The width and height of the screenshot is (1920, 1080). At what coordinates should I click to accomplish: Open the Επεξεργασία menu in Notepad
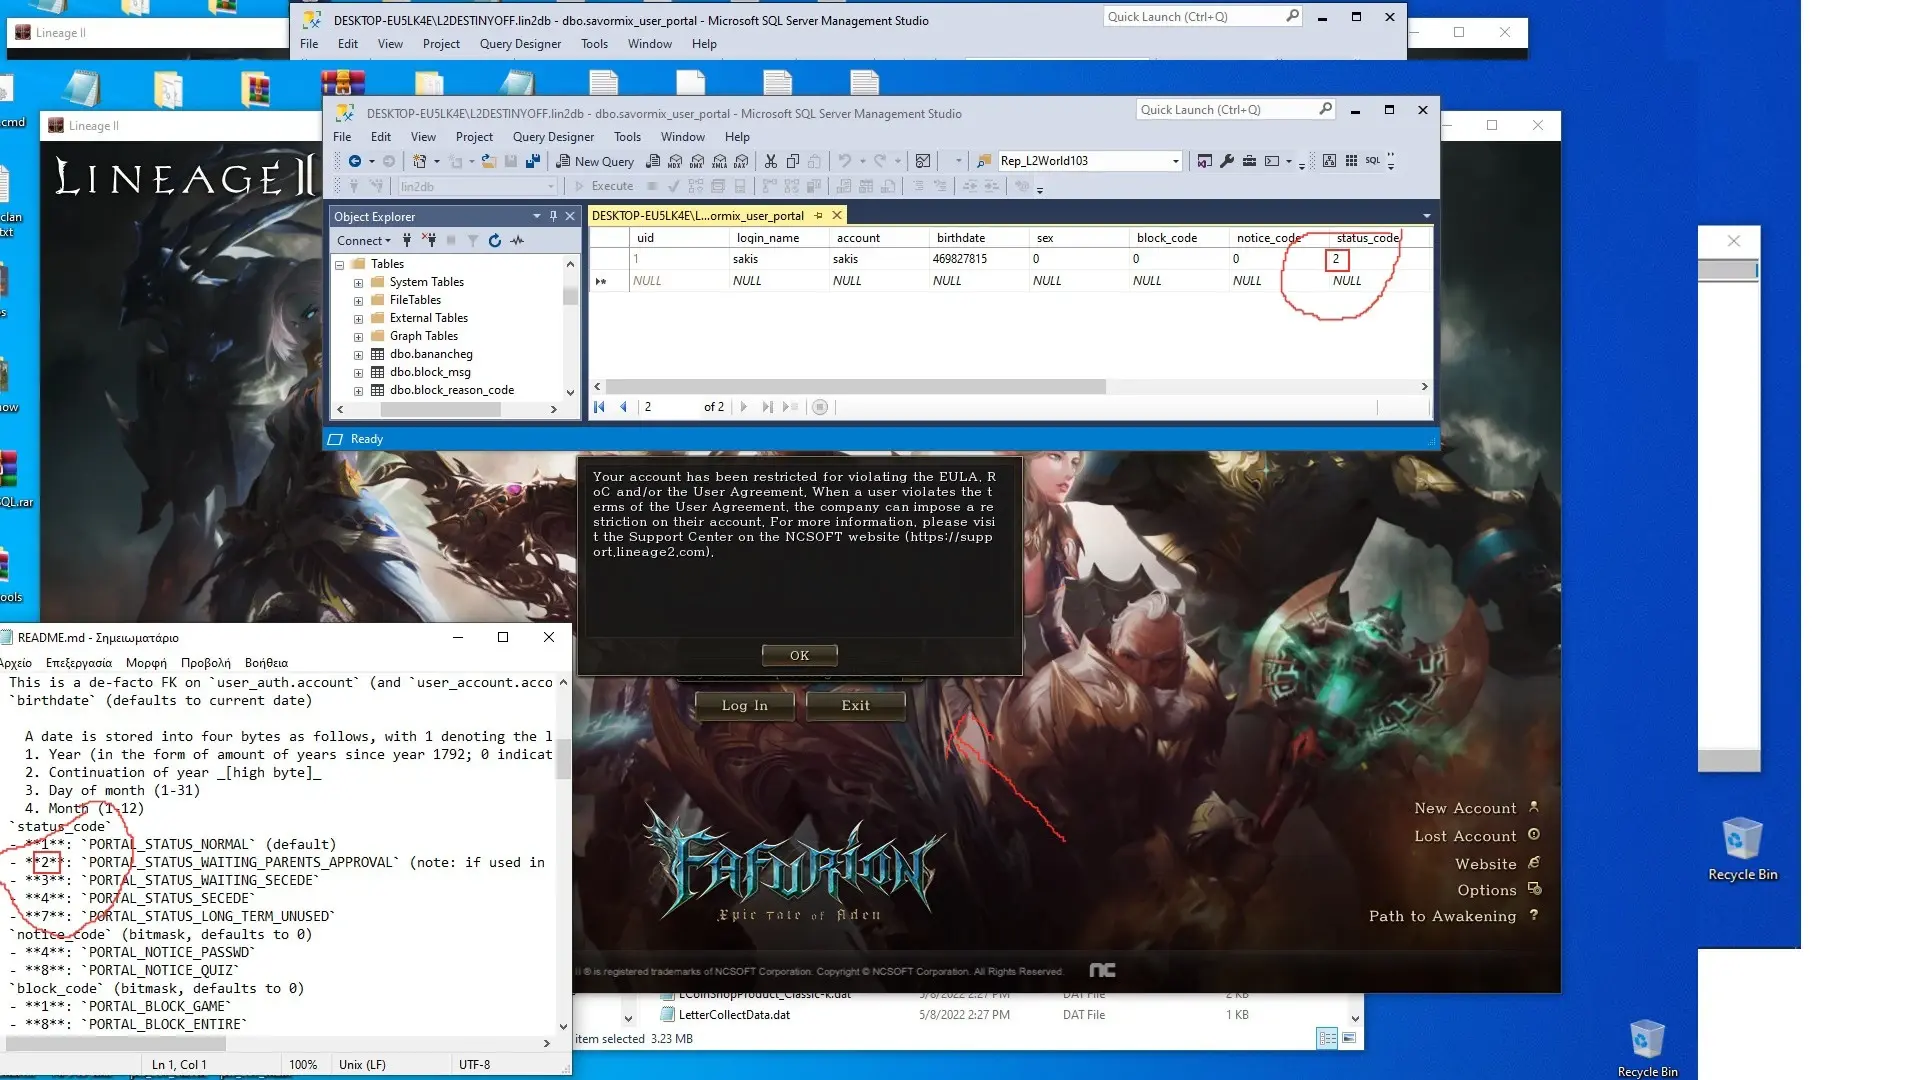tap(79, 663)
